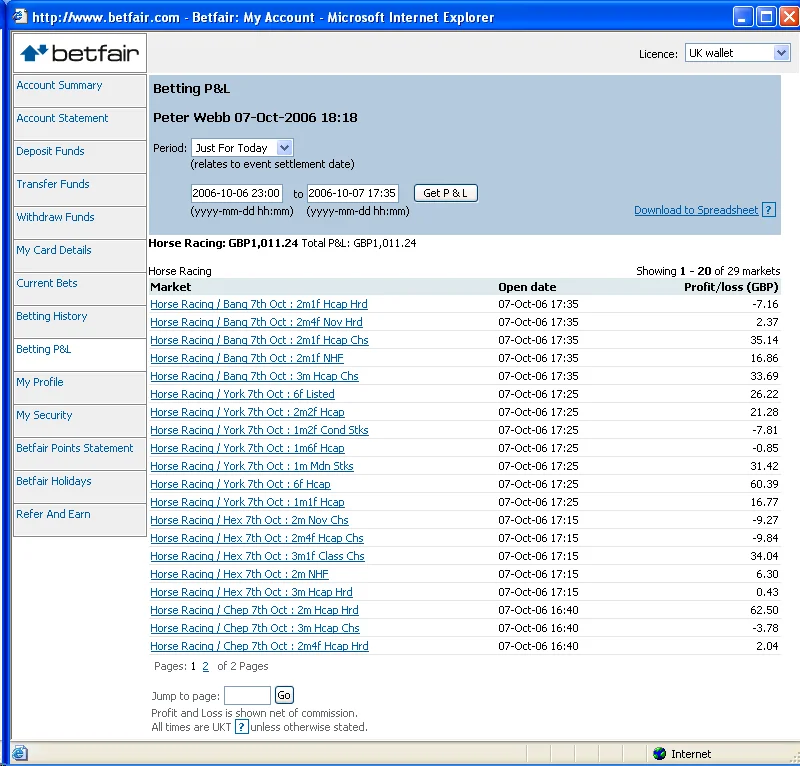Open York 7th Oct 2m2f Hcap market
Viewport: 800px width, 766px height.
tap(247, 412)
